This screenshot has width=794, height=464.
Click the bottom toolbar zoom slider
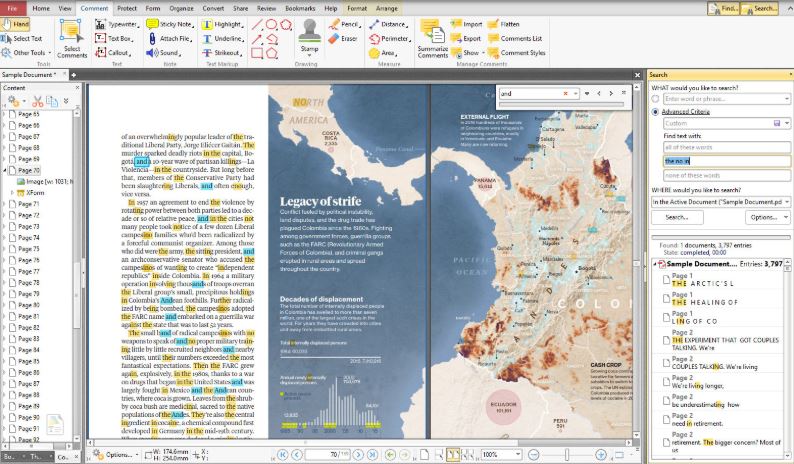point(567,455)
